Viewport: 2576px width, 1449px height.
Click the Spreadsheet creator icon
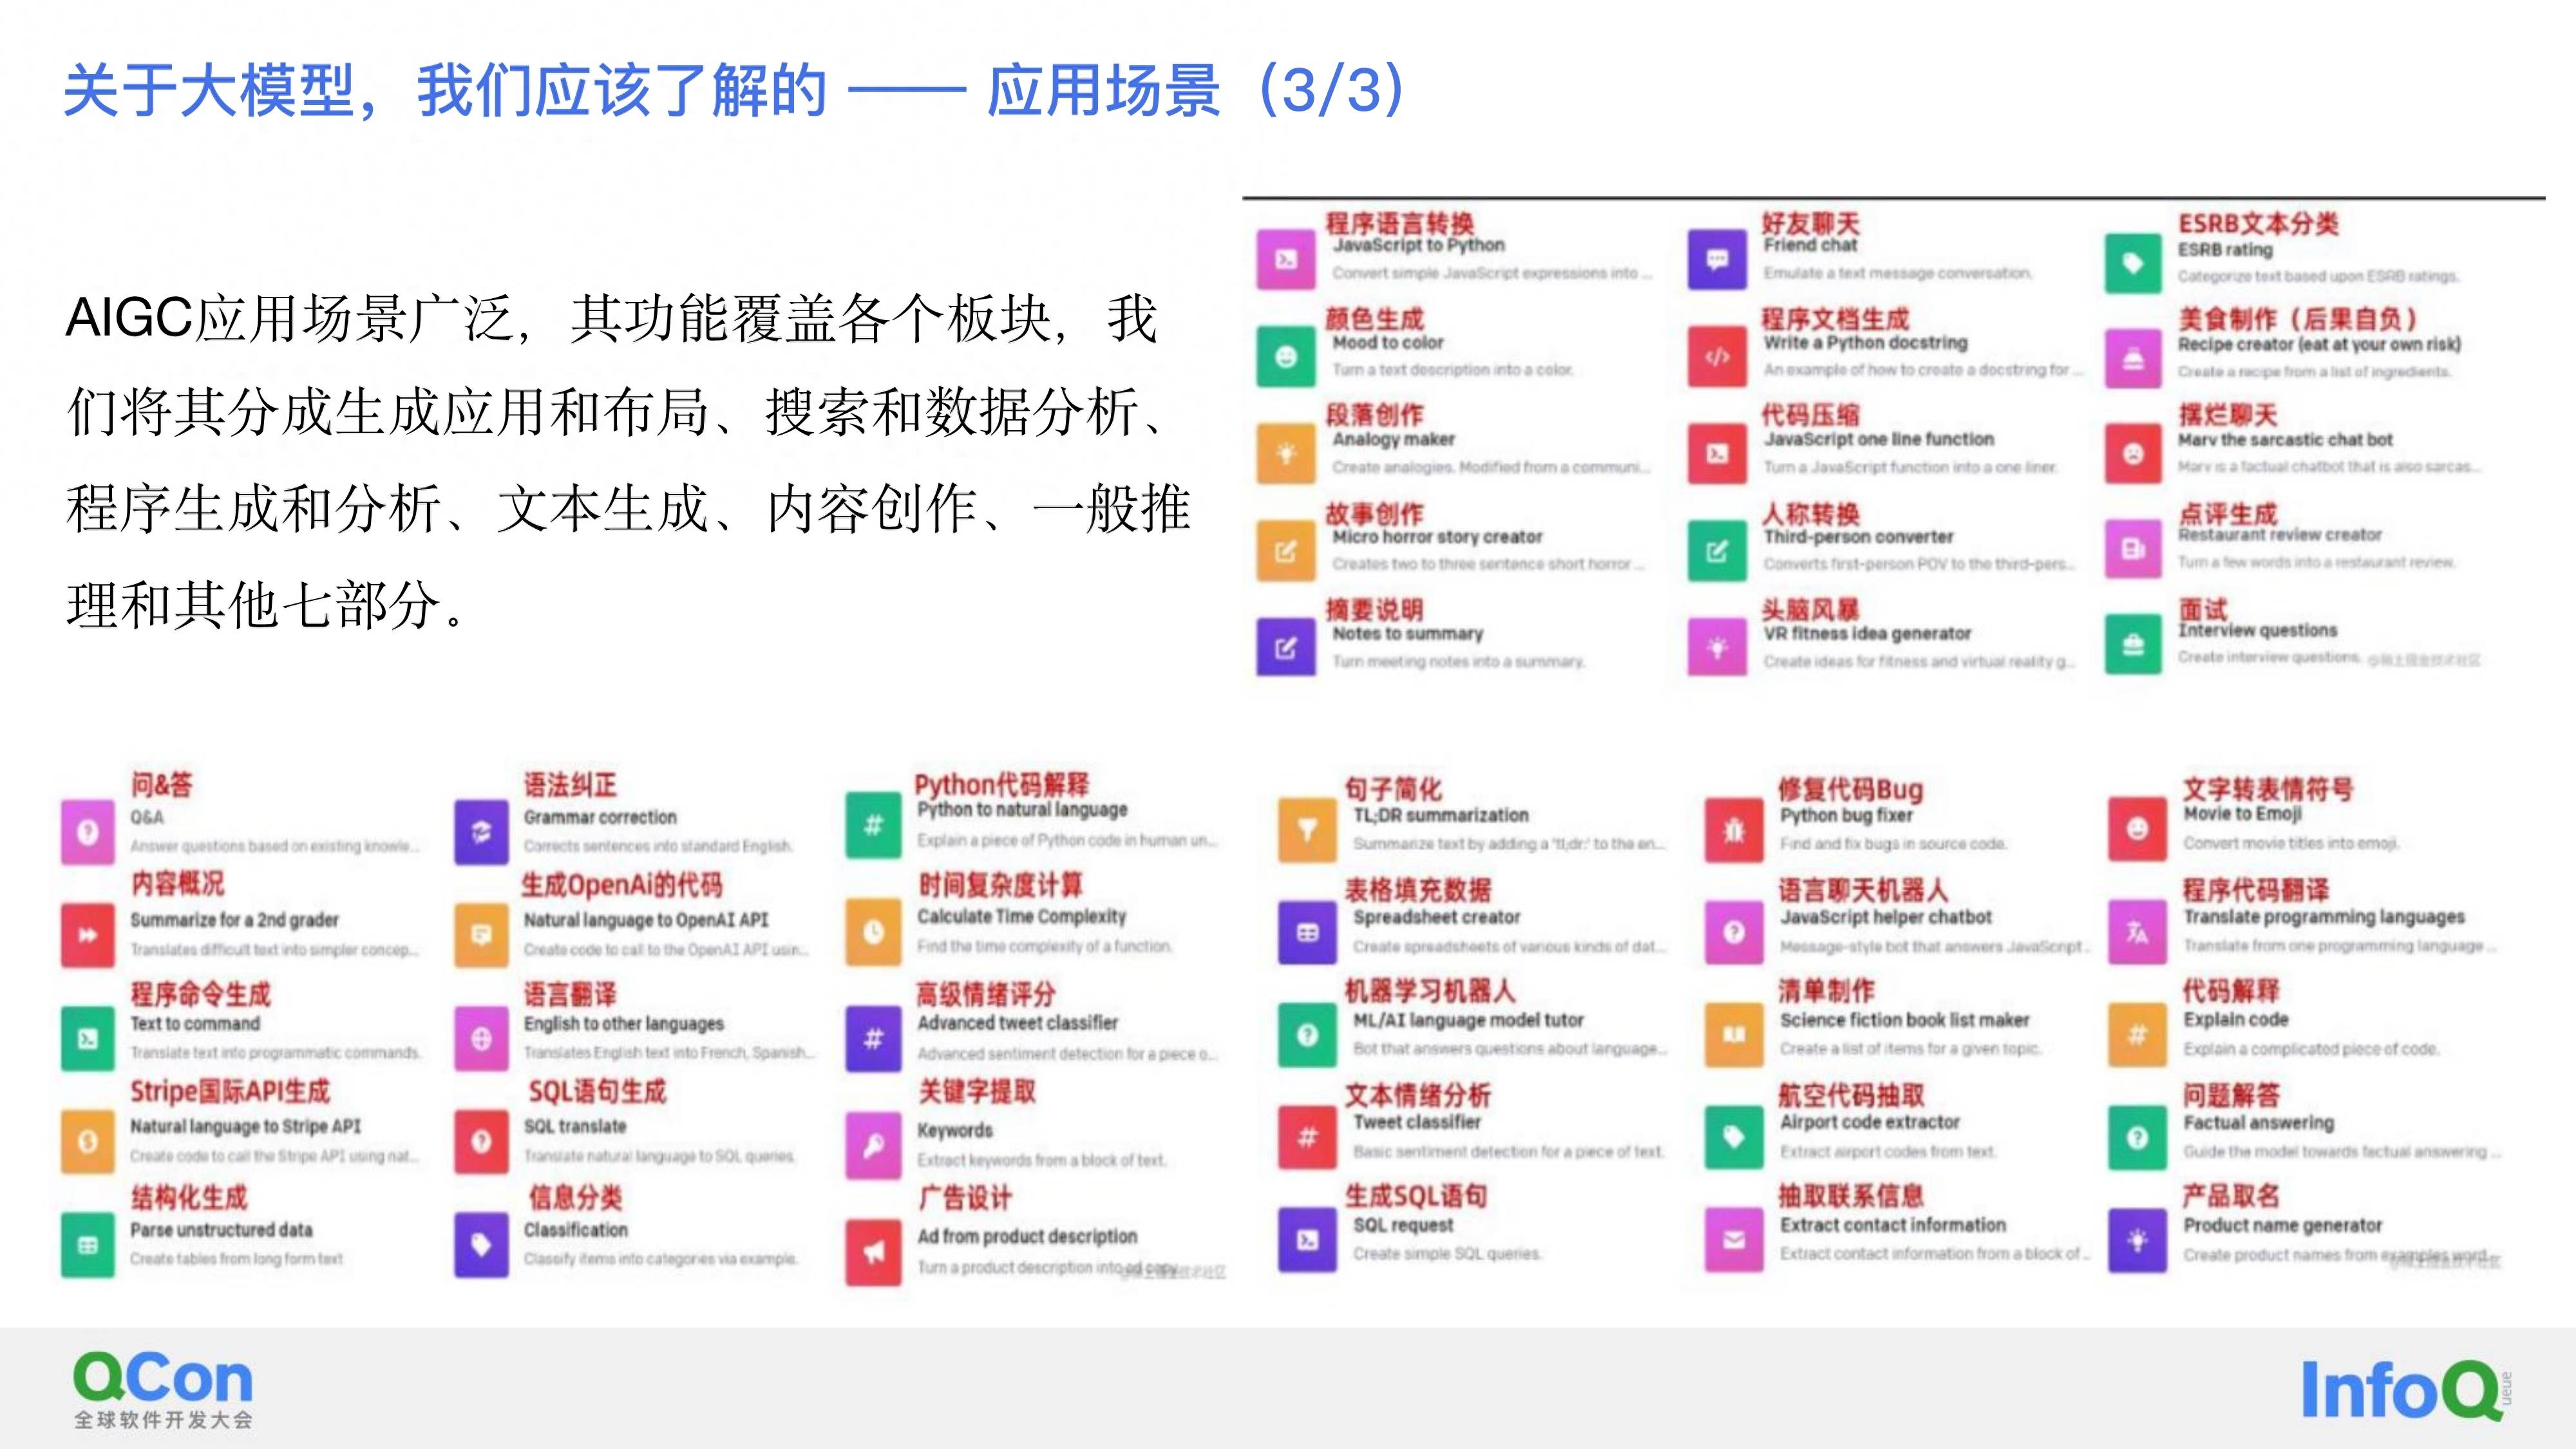(x=1307, y=932)
